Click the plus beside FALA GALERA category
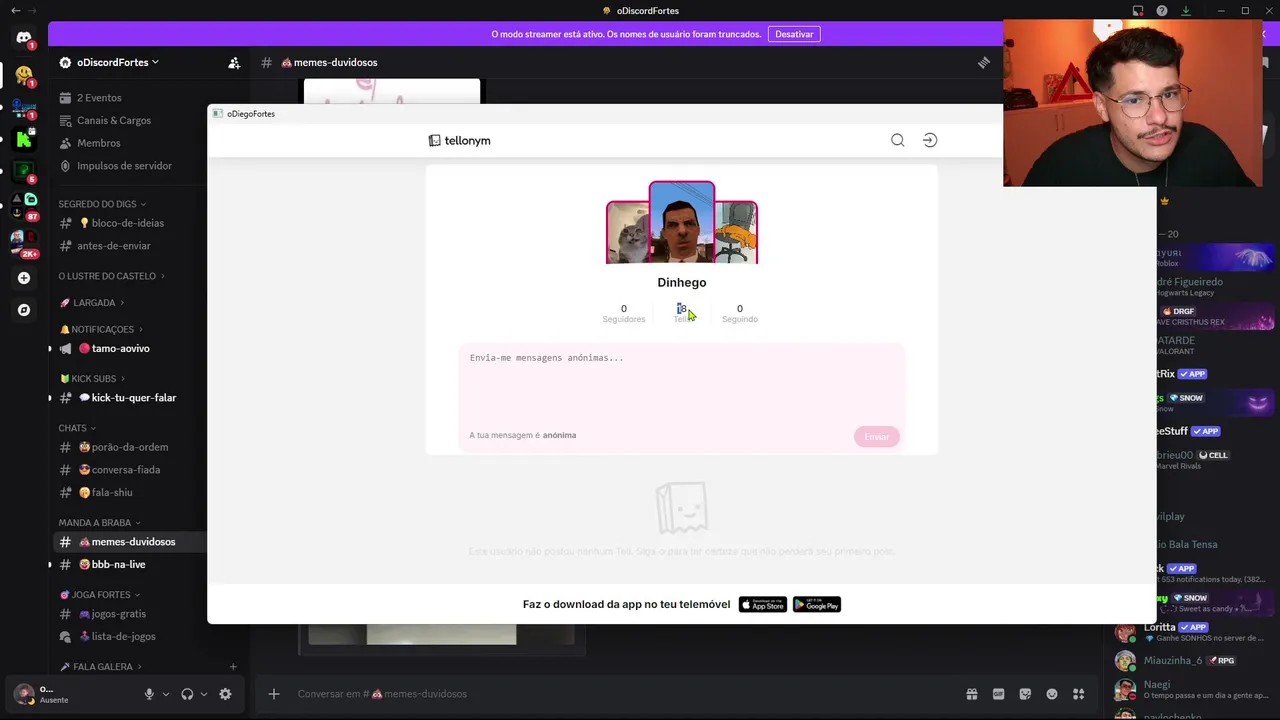 click(233, 667)
